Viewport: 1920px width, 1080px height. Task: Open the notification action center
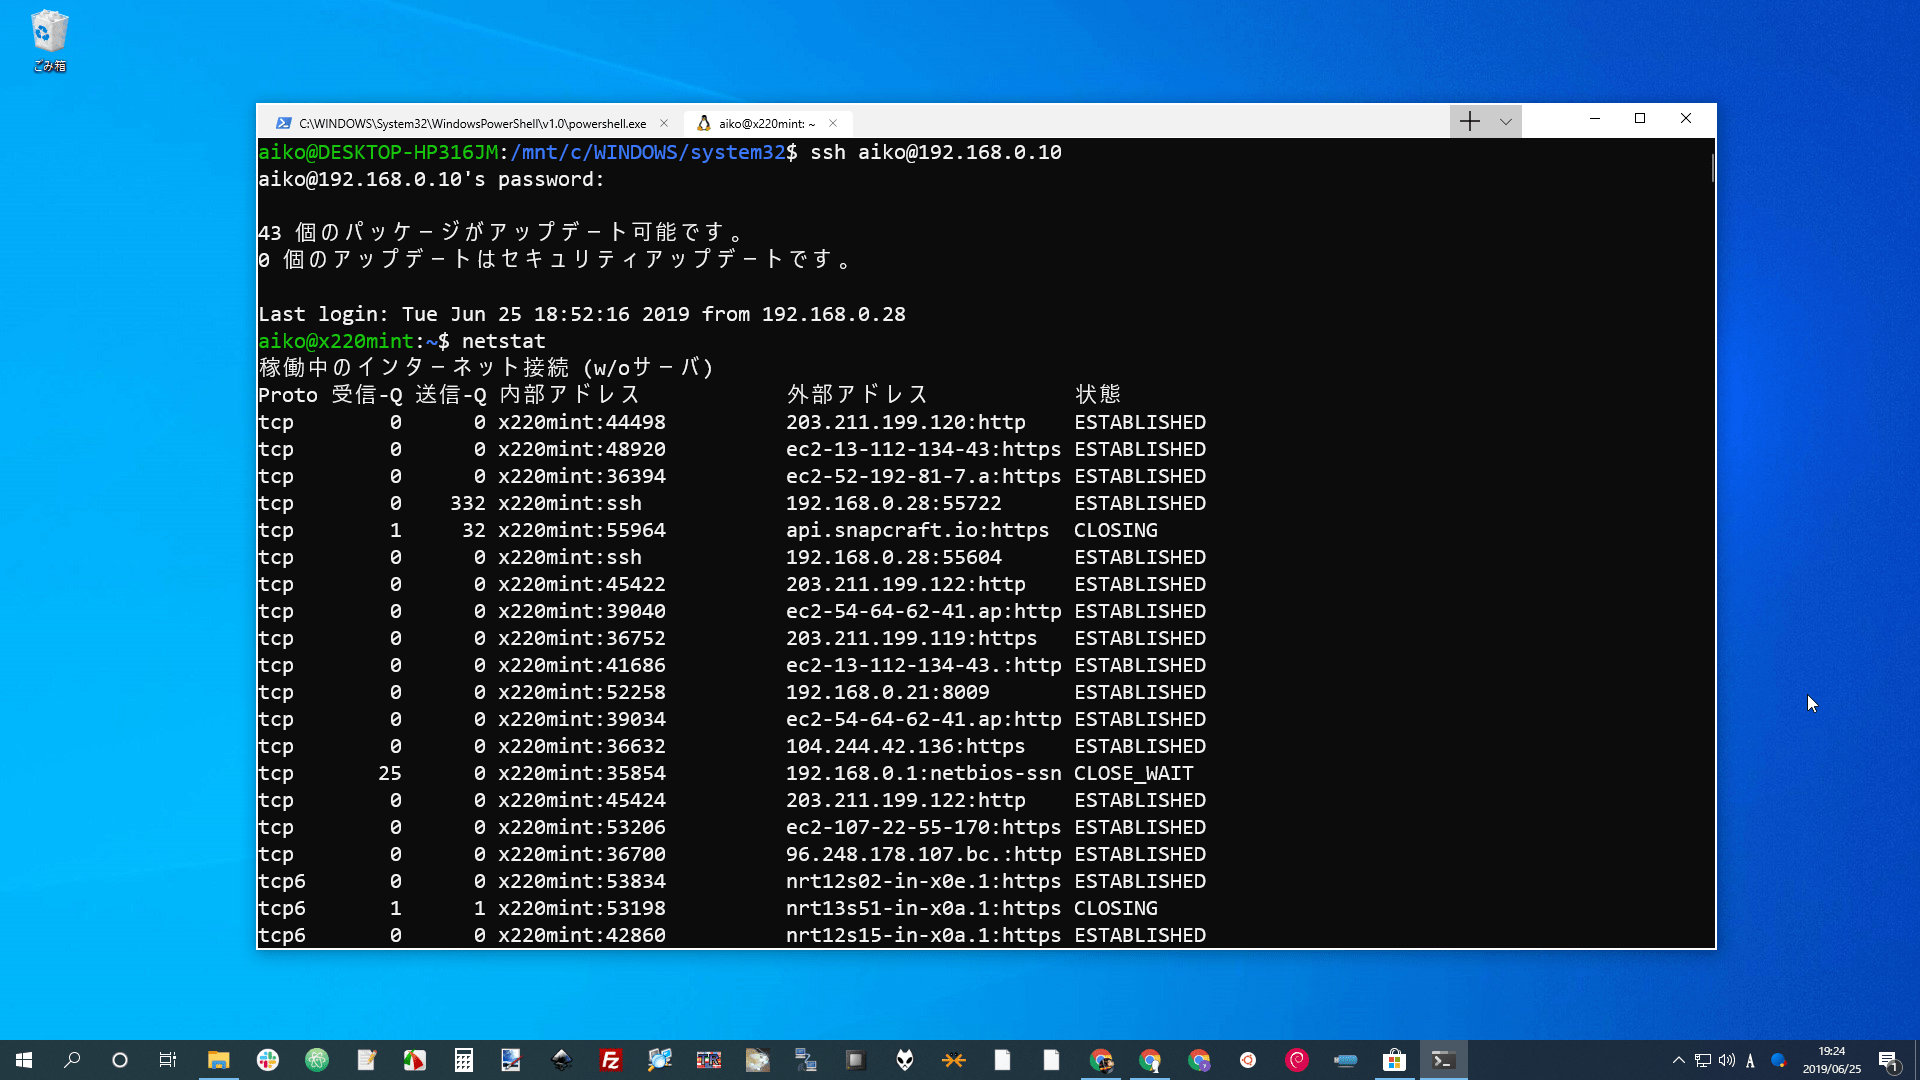pos(1887,1060)
